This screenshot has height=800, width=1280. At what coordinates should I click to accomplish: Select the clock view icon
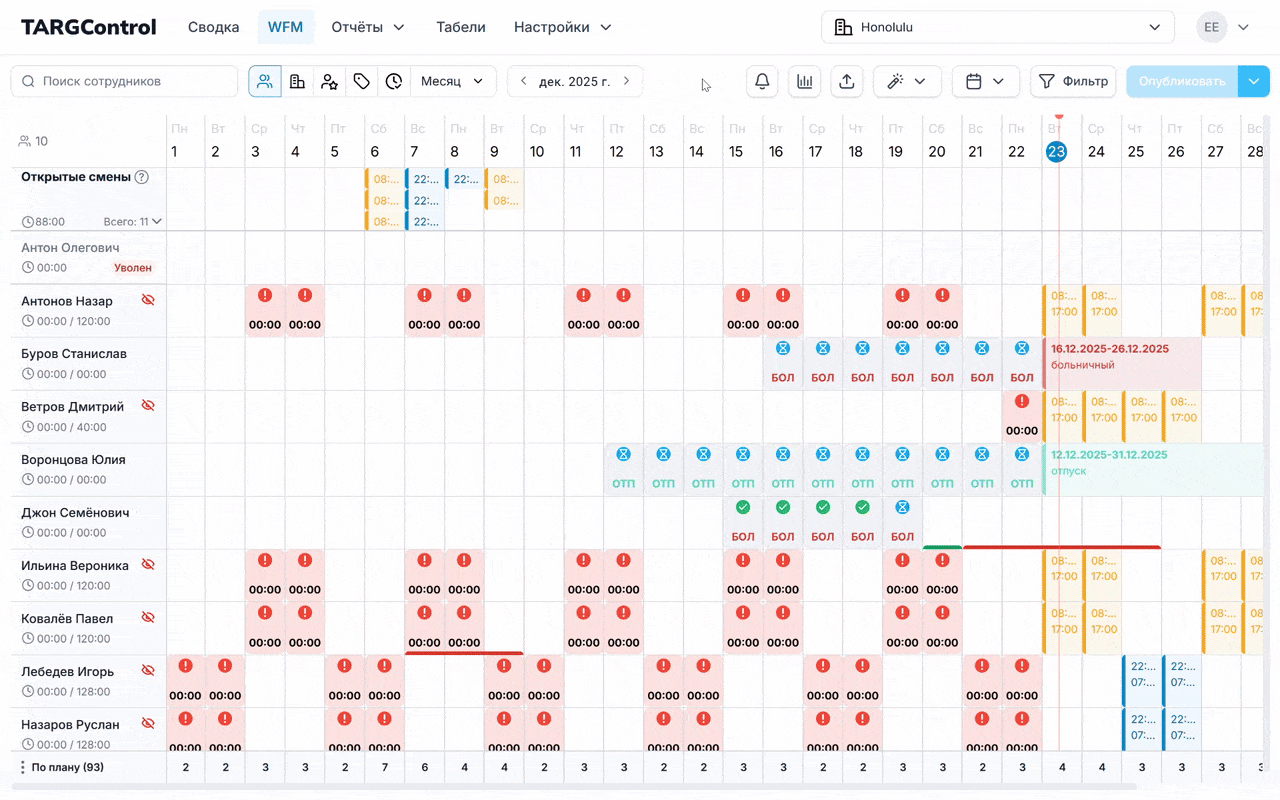click(394, 81)
